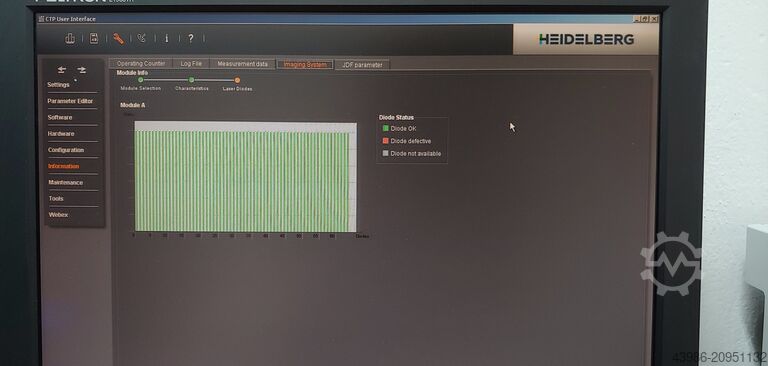The image size is (768, 366).
Task: Click the 'Laser Diodes' step label
Action: pos(238,89)
